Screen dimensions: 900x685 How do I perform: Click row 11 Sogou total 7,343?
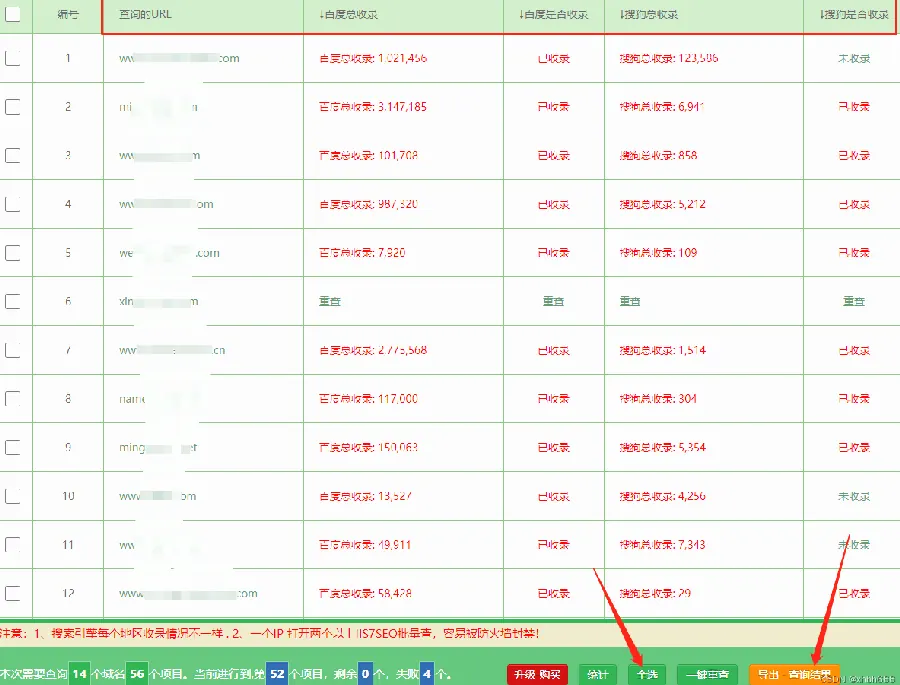662,544
